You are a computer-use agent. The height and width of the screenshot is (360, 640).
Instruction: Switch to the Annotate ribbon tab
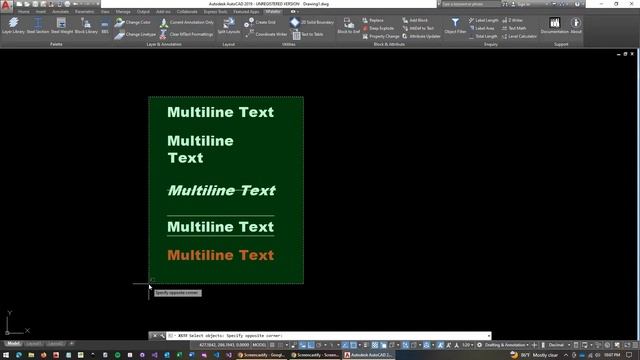pyautogui.click(x=60, y=12)
